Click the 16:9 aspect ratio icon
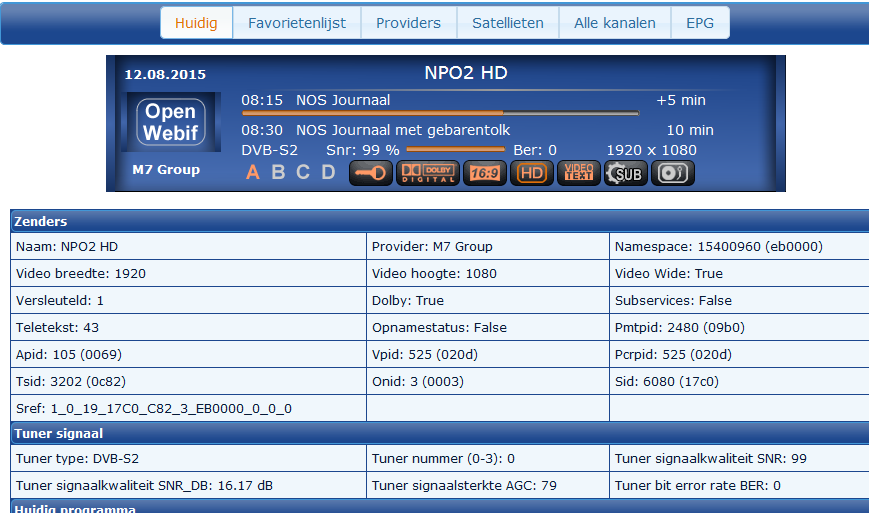Image resolution: width=869 pixels, height=513 pixels. (484, 173)
